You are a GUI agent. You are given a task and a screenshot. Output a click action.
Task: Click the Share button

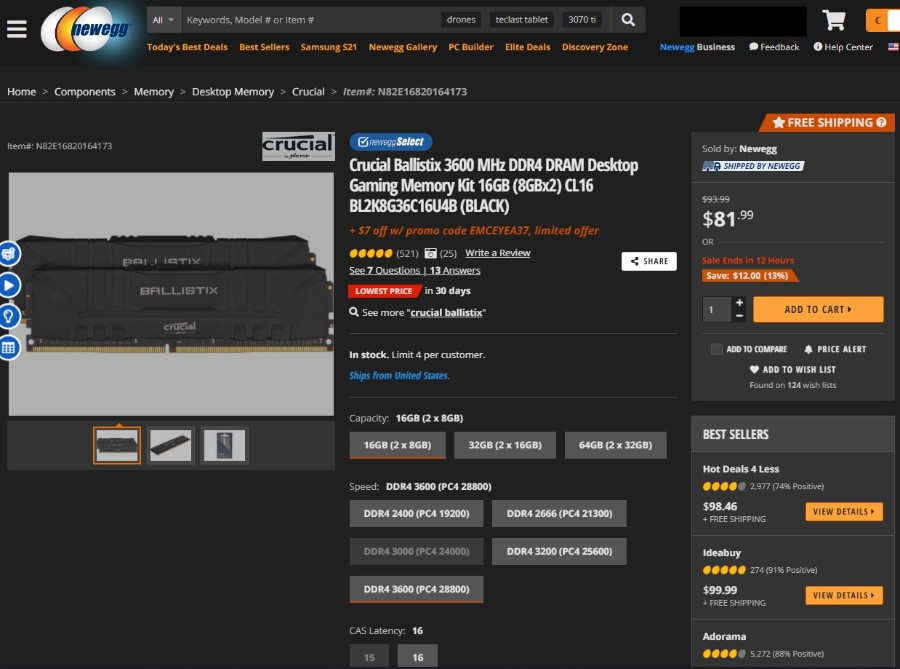tap(649, 261)
